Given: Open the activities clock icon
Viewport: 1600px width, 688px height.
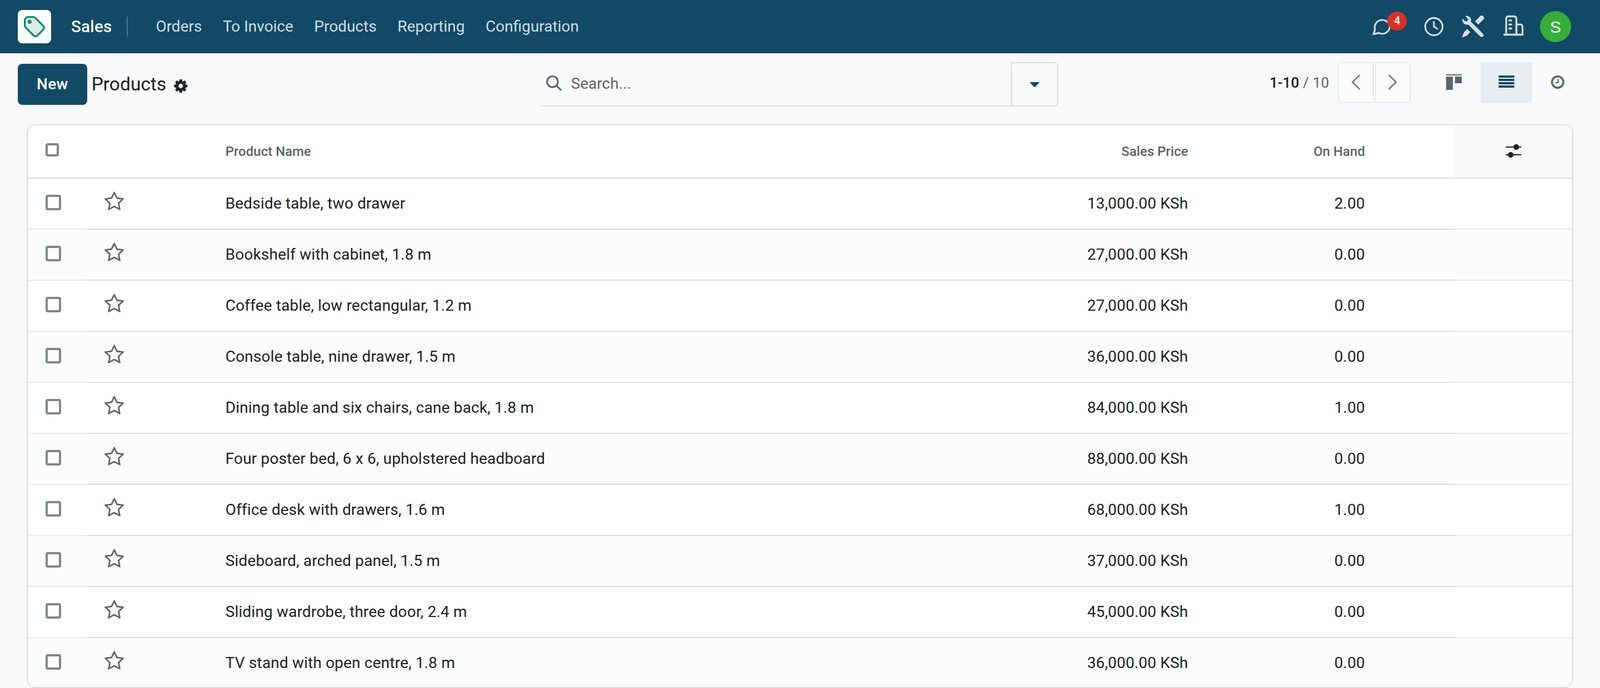Looking at the screenshot, I should [x=1433, y=27].
